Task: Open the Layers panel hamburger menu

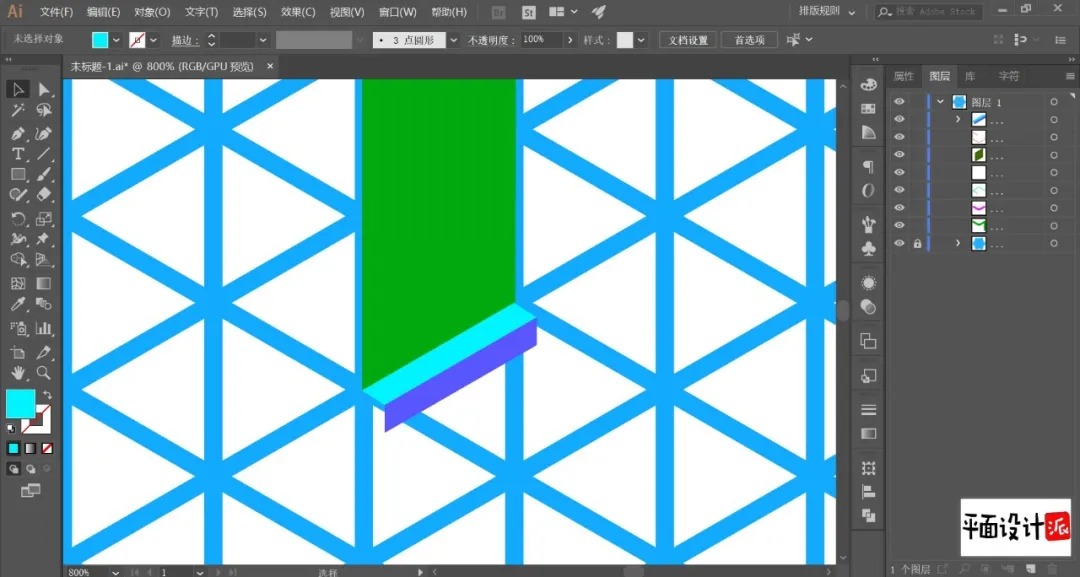Action: click(x=1070, y=76)
